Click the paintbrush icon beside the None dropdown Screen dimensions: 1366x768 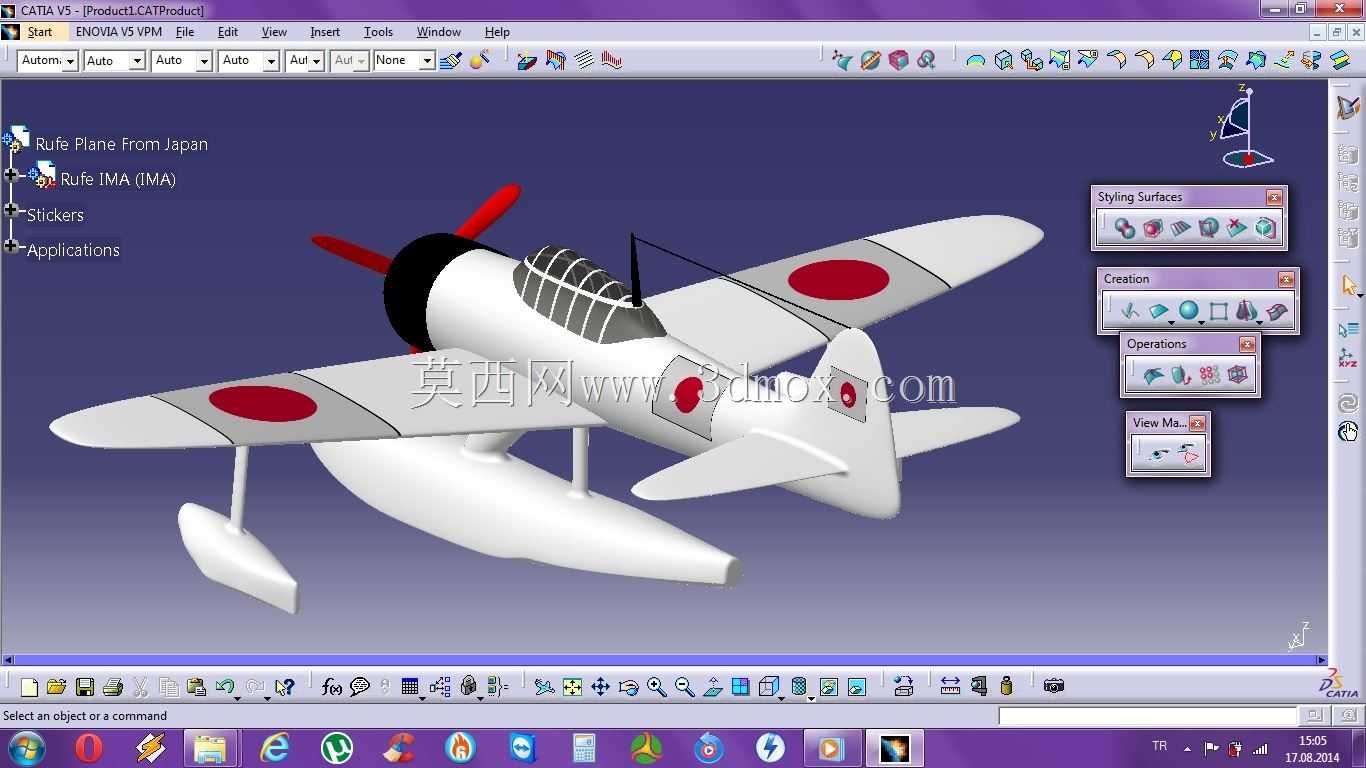[x=451, y=60]
